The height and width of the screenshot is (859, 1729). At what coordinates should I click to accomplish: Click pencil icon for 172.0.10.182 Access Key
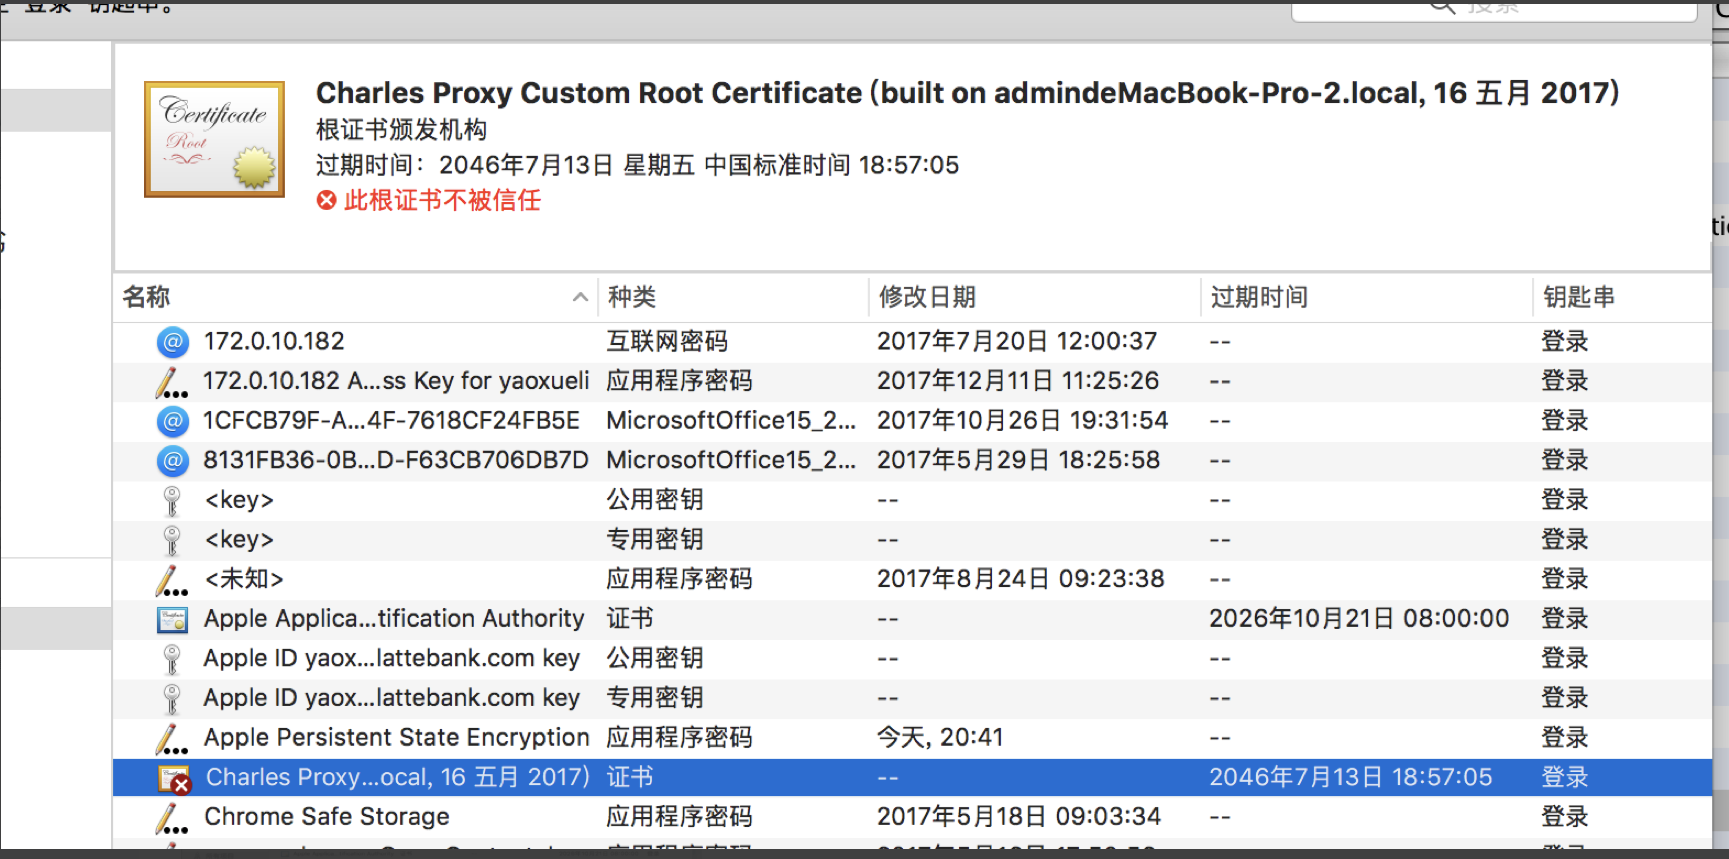172,382
